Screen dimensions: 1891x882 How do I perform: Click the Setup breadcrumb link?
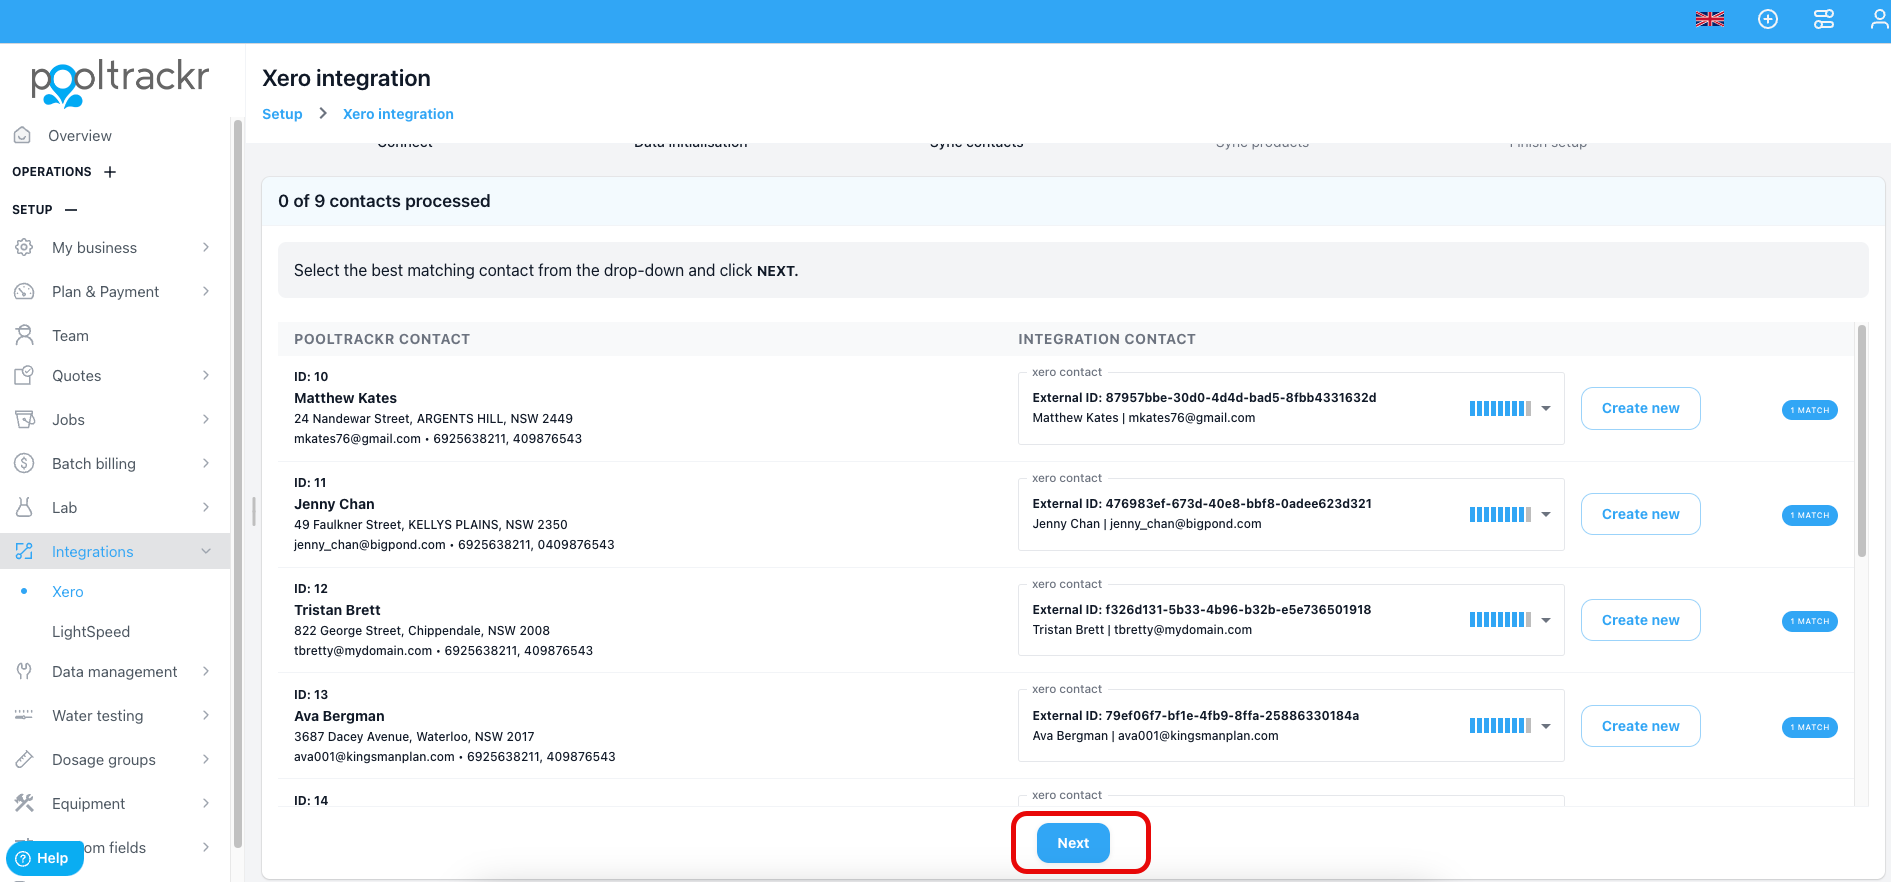(282, 114)
